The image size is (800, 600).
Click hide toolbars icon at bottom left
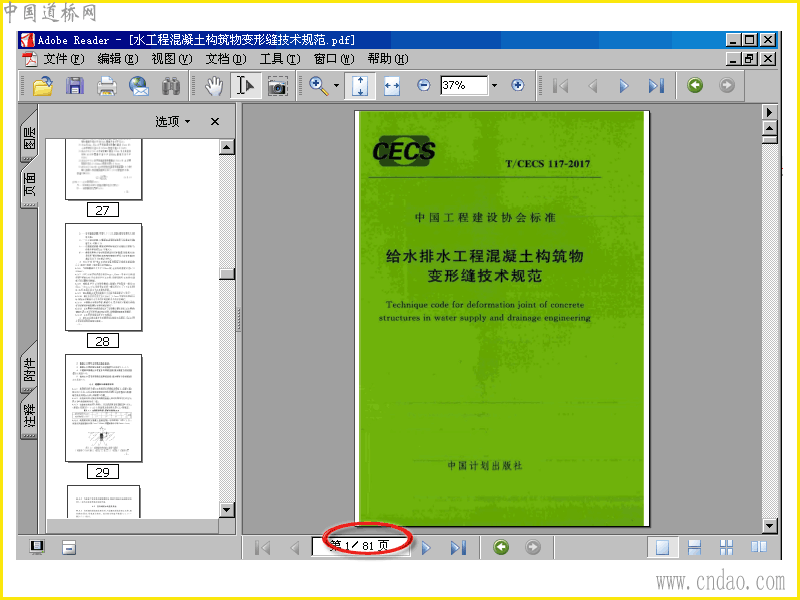68,547
